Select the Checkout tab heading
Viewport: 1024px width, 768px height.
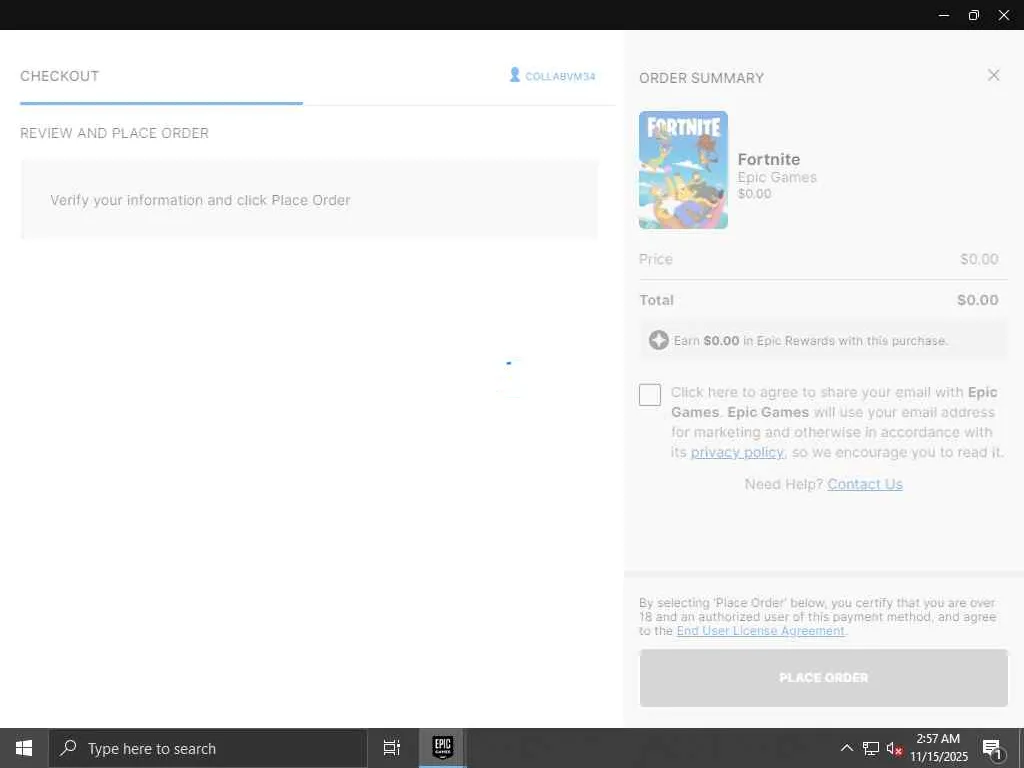[x=59, y=76]
